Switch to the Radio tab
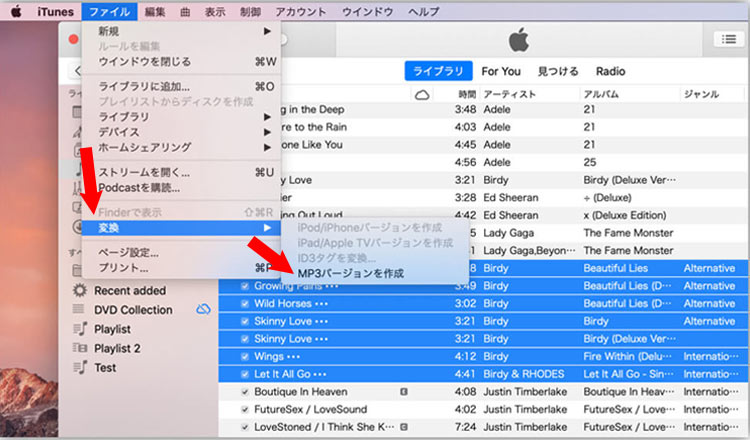 coord(610,71)
